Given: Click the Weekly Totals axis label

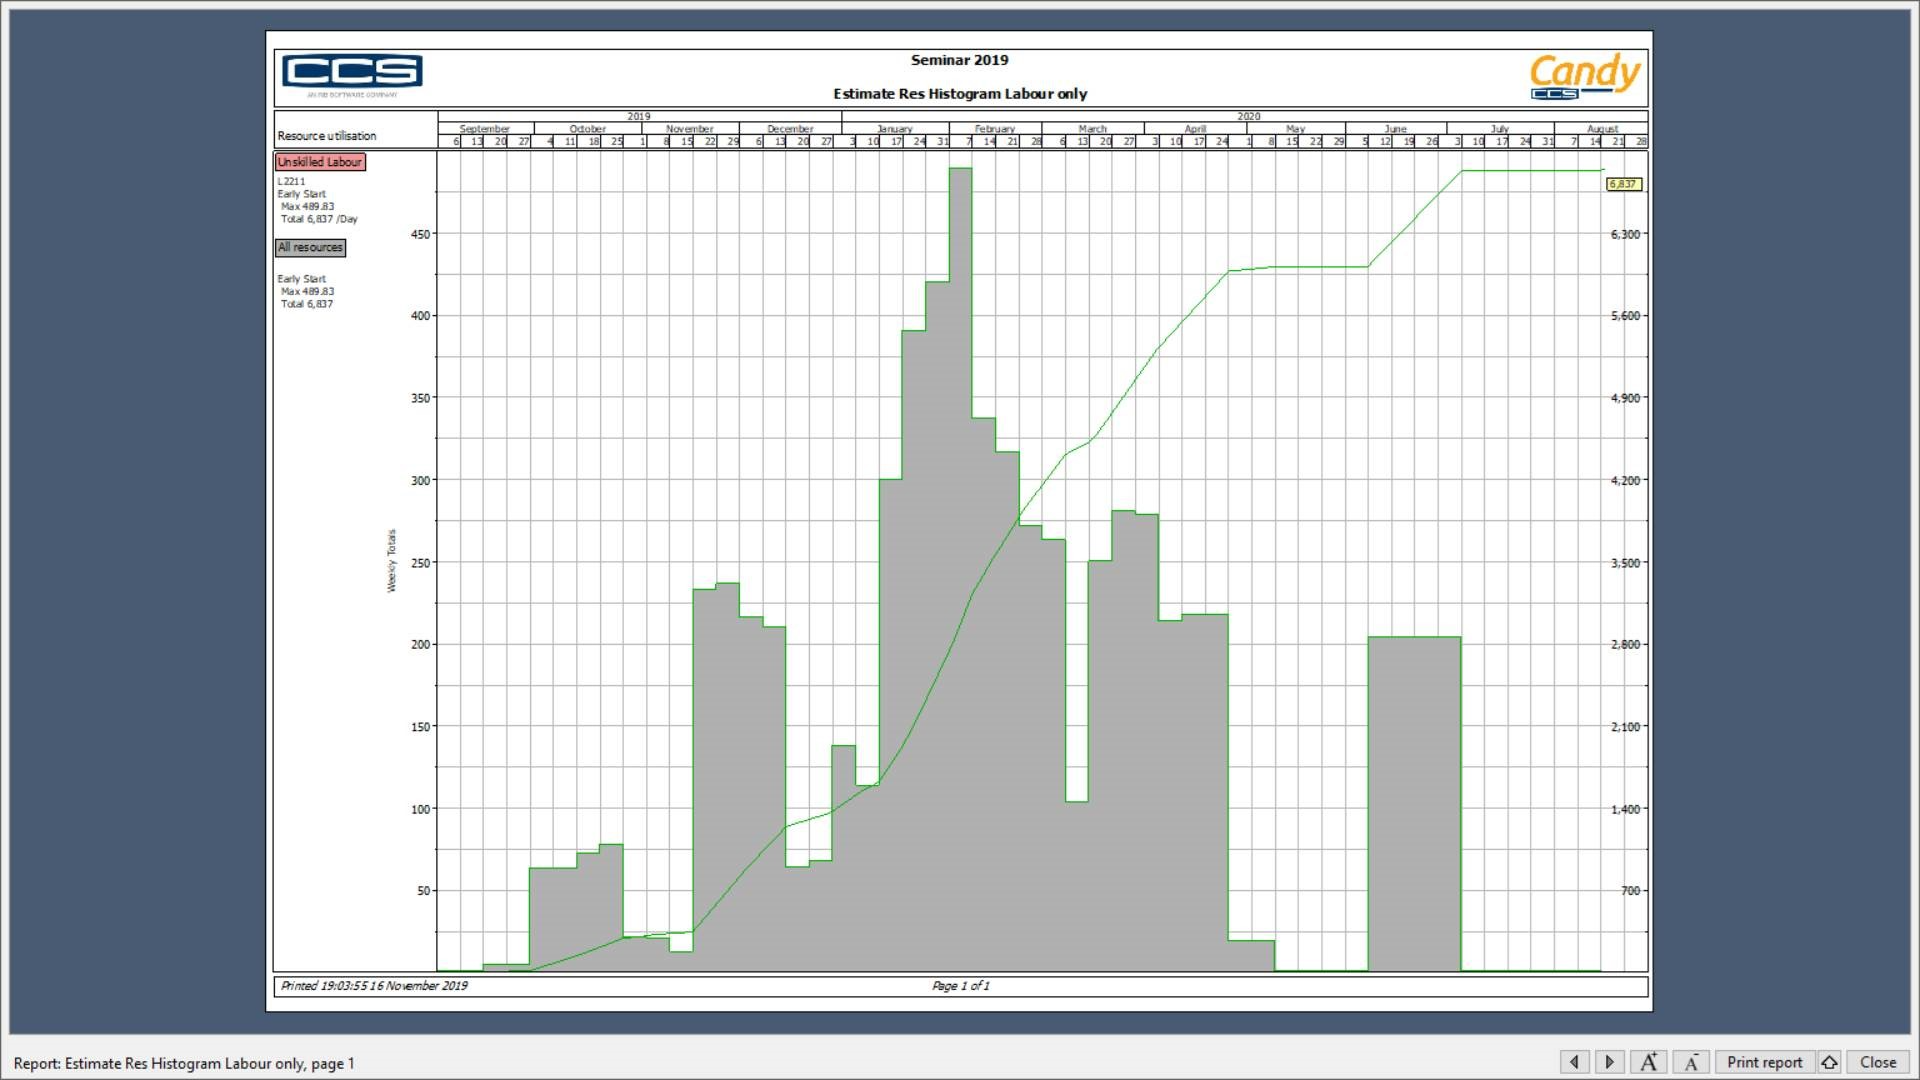Looking at the screenshot, I should [x=391, y=561].
